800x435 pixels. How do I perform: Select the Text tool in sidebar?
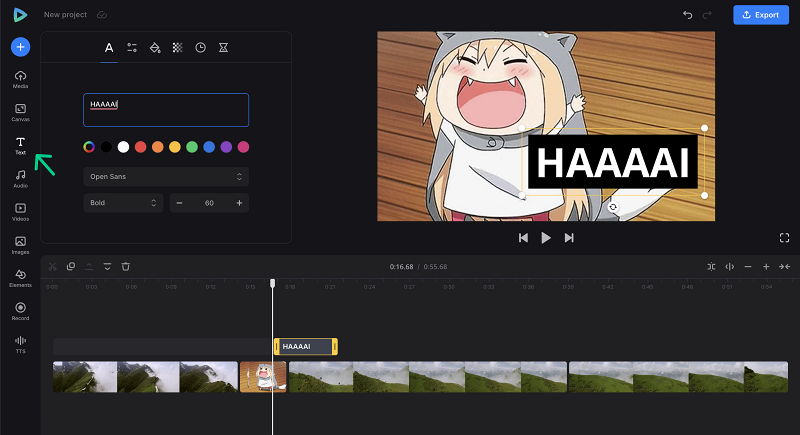tap(20, 146)
